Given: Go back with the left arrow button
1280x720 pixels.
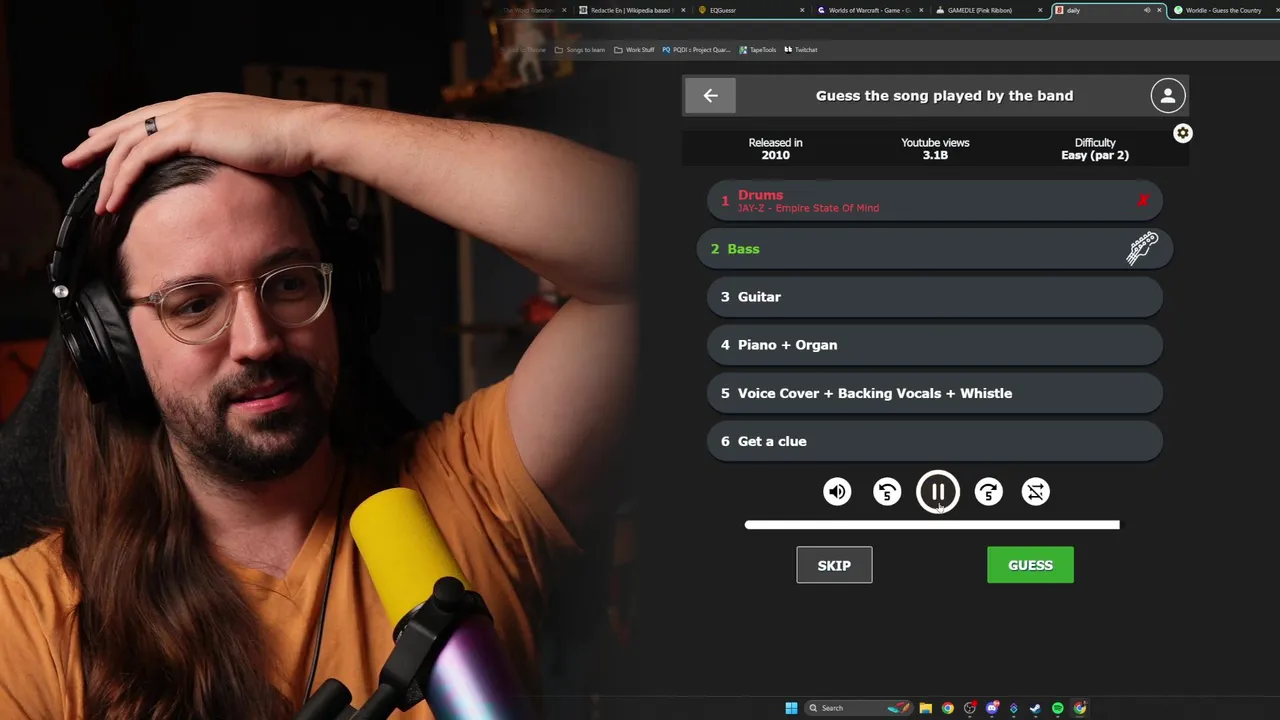Looking at the screenshot, I should tap(710, 96).
